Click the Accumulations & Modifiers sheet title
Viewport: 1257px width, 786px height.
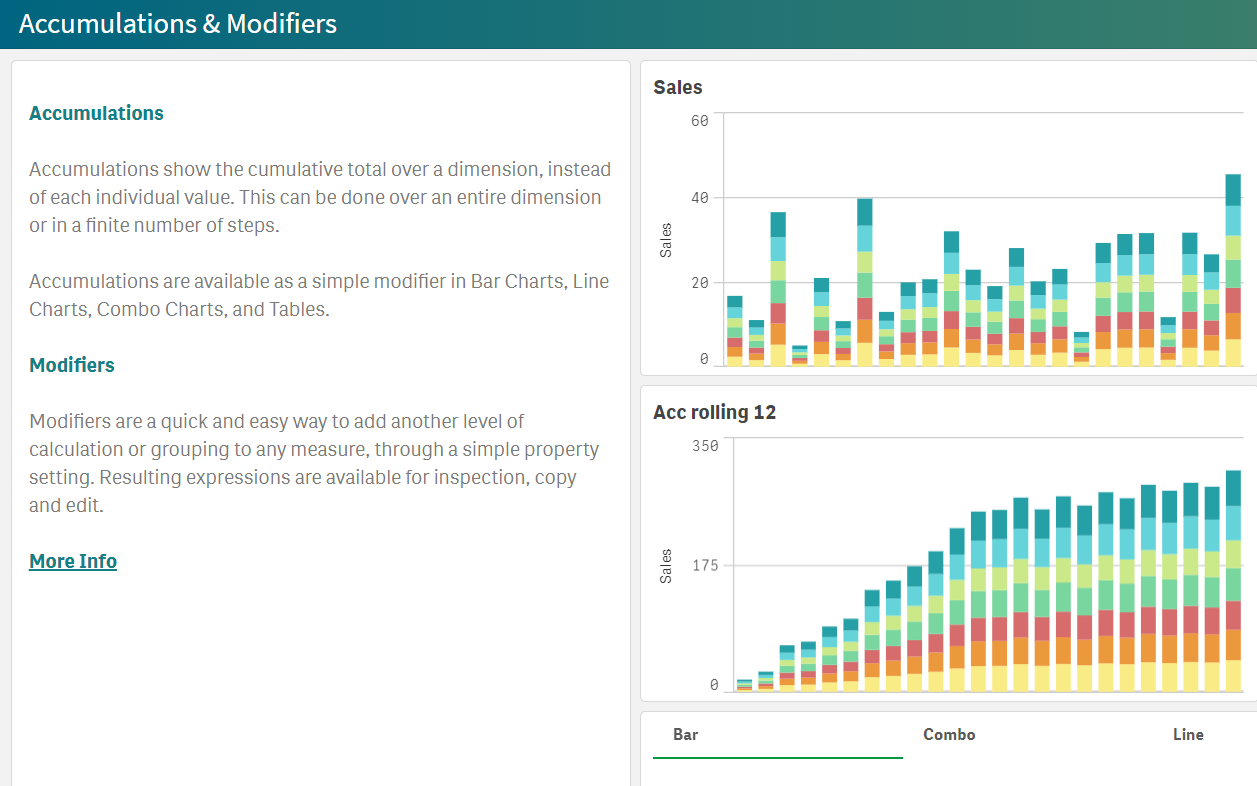178,23
